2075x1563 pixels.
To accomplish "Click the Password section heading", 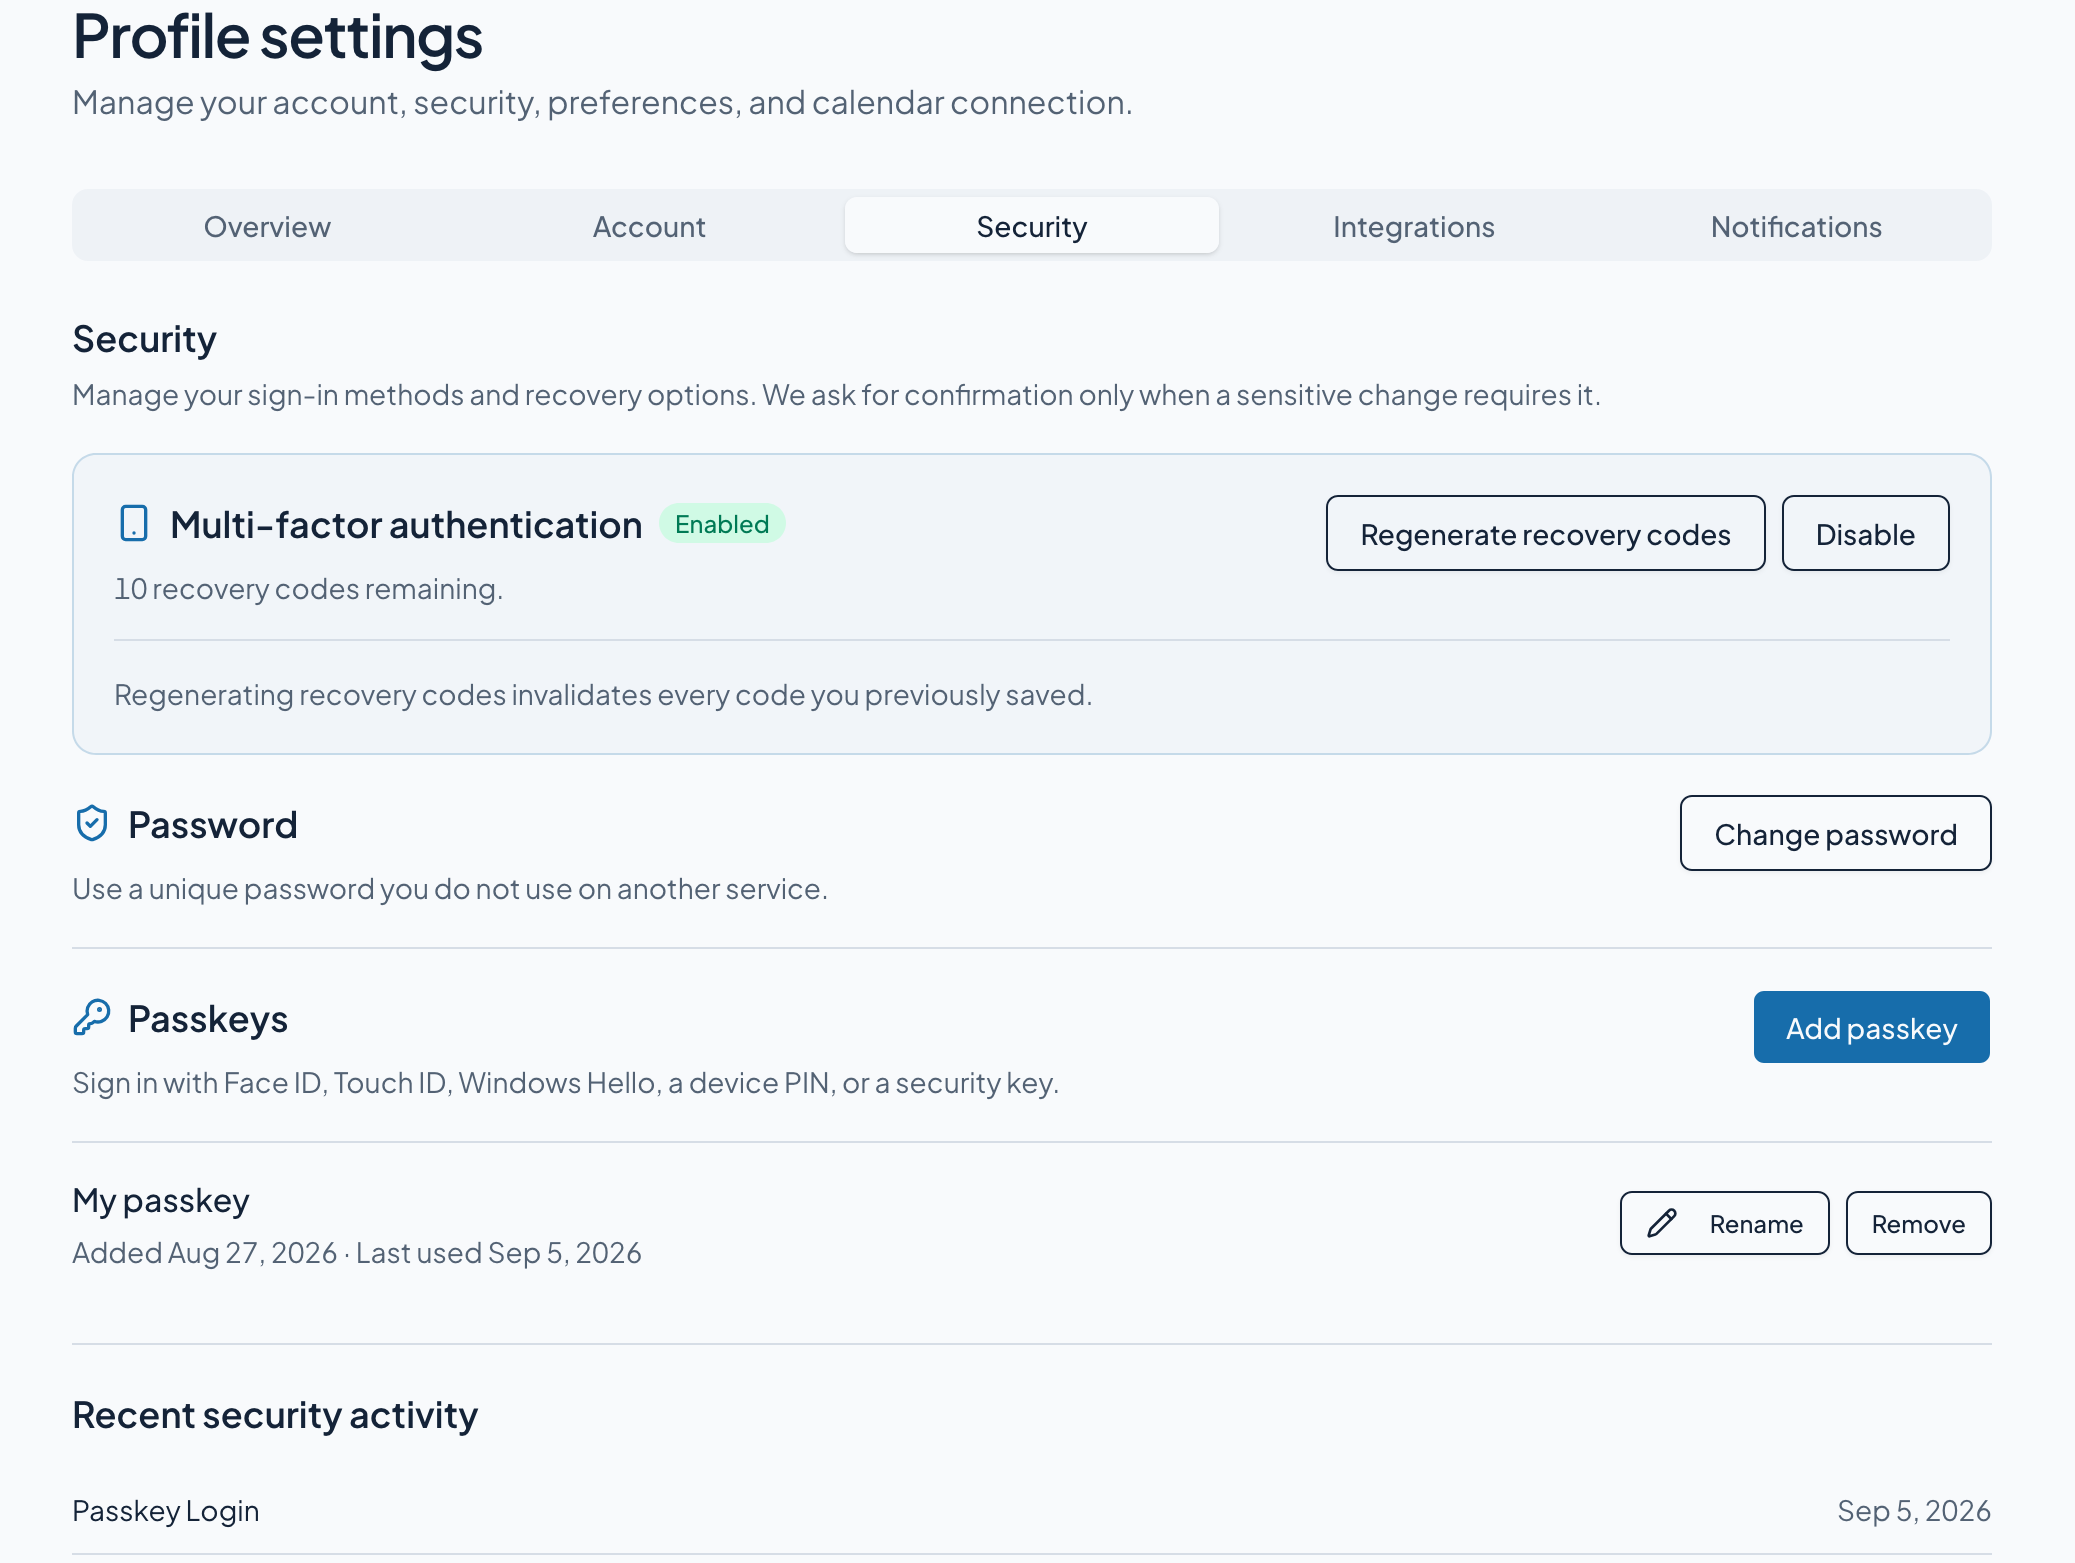I will [213, 825].
